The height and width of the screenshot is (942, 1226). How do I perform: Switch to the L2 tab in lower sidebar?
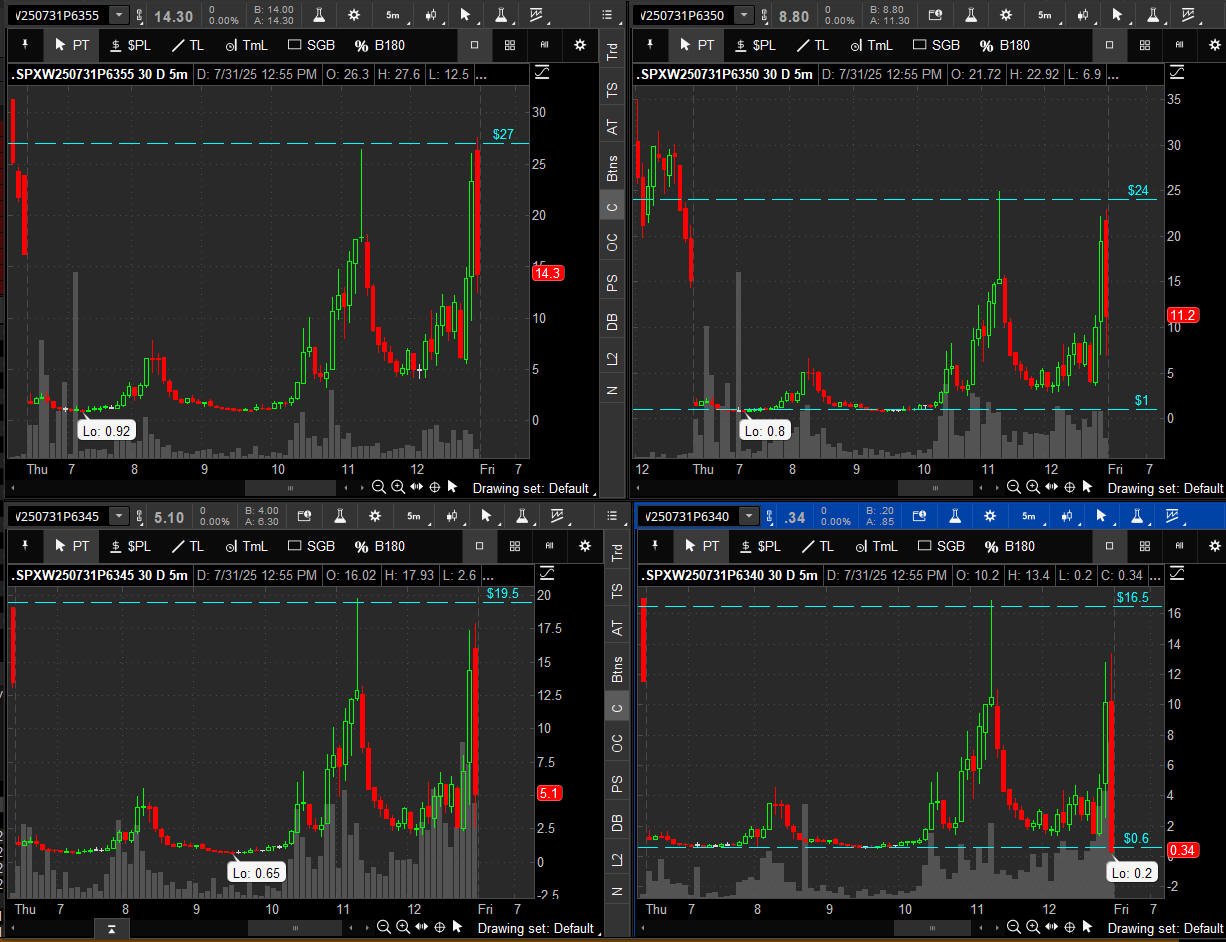point(616,860)
